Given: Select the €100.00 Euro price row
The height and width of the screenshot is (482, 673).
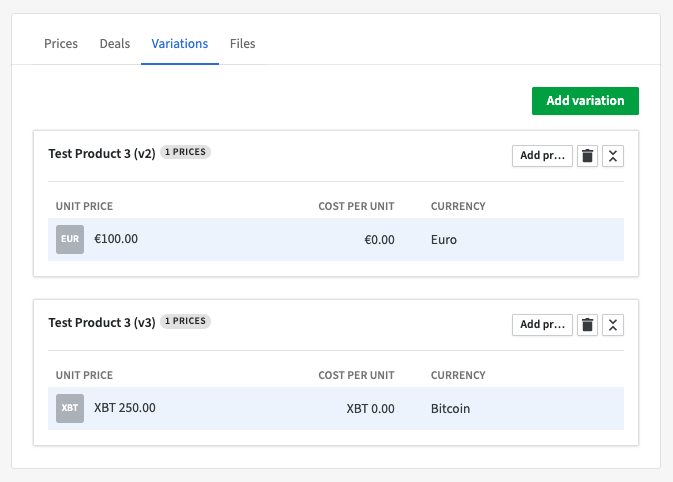Looking at the screenshot, I should (336, 239).
